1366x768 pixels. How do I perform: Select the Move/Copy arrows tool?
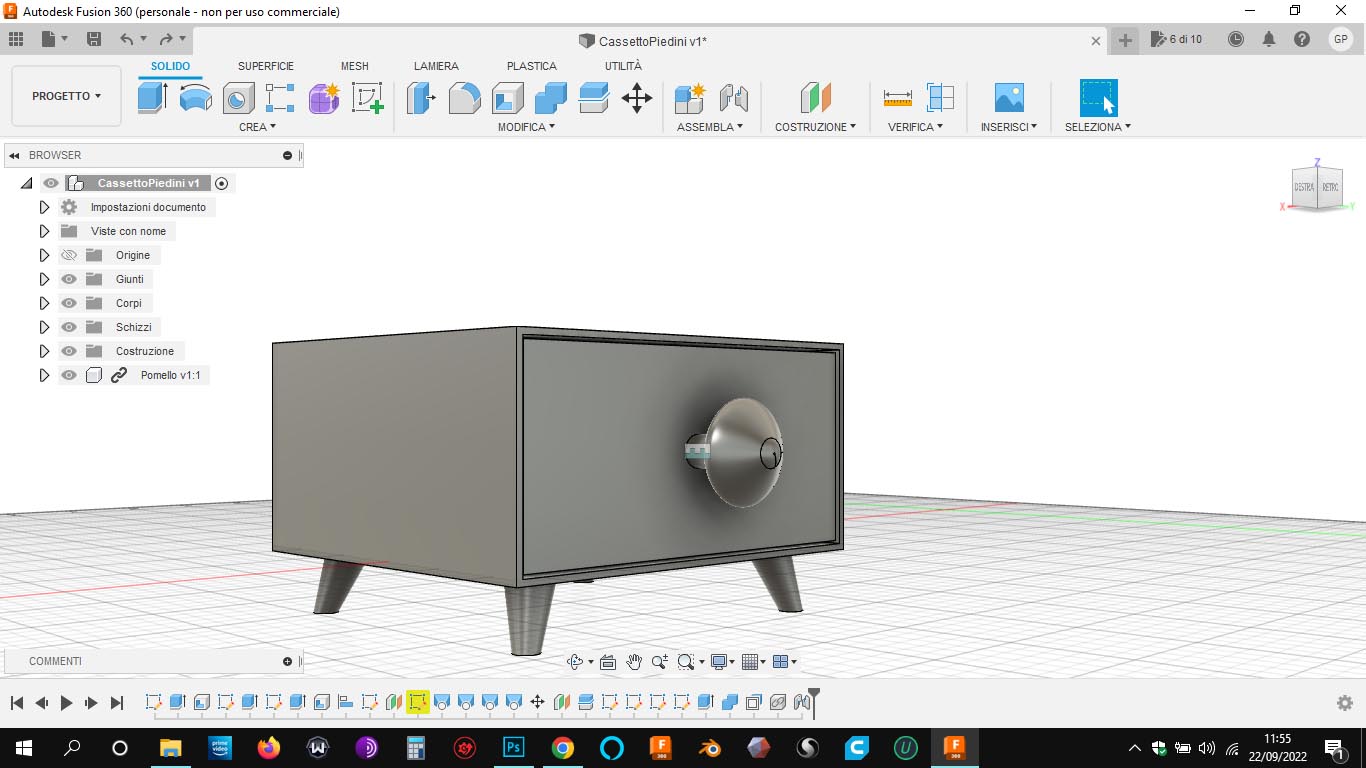pyautogui.click(x=636, y=98)
